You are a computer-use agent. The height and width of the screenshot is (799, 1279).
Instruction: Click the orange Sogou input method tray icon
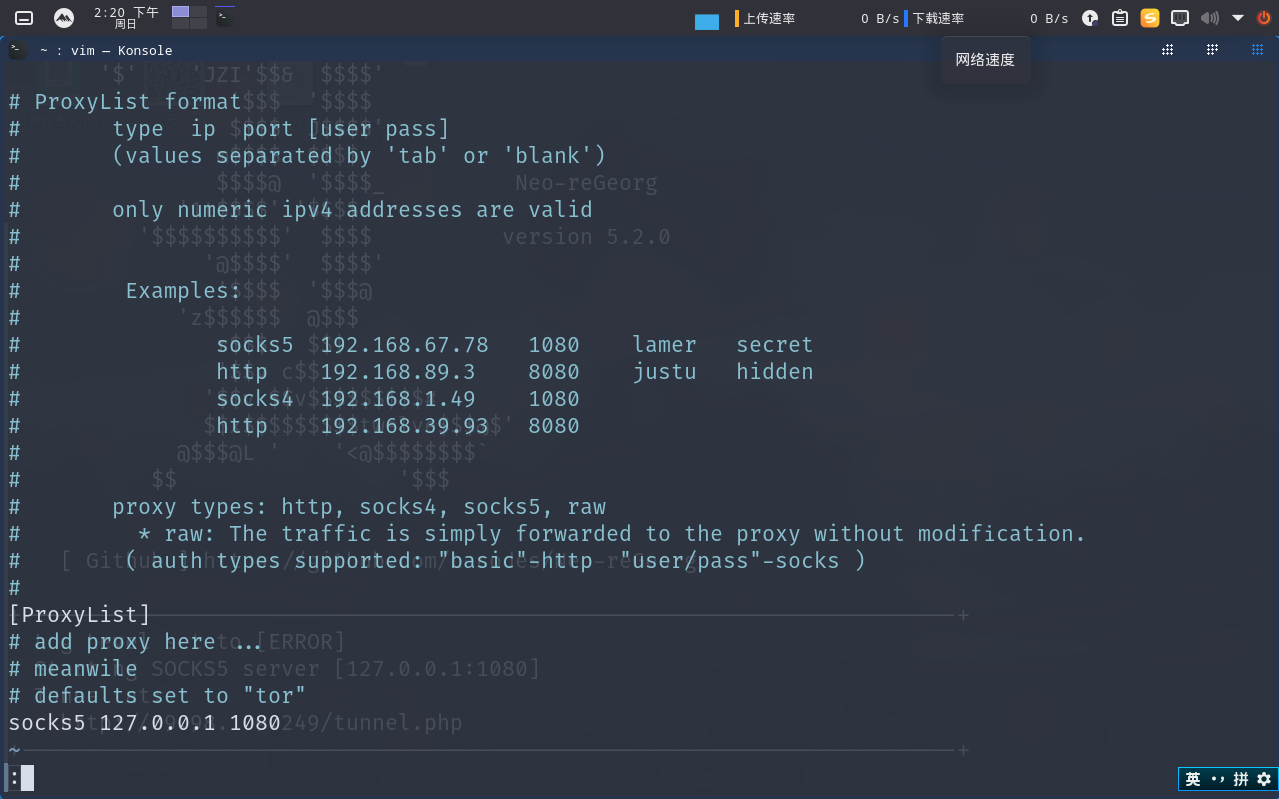coord(1150,18)
